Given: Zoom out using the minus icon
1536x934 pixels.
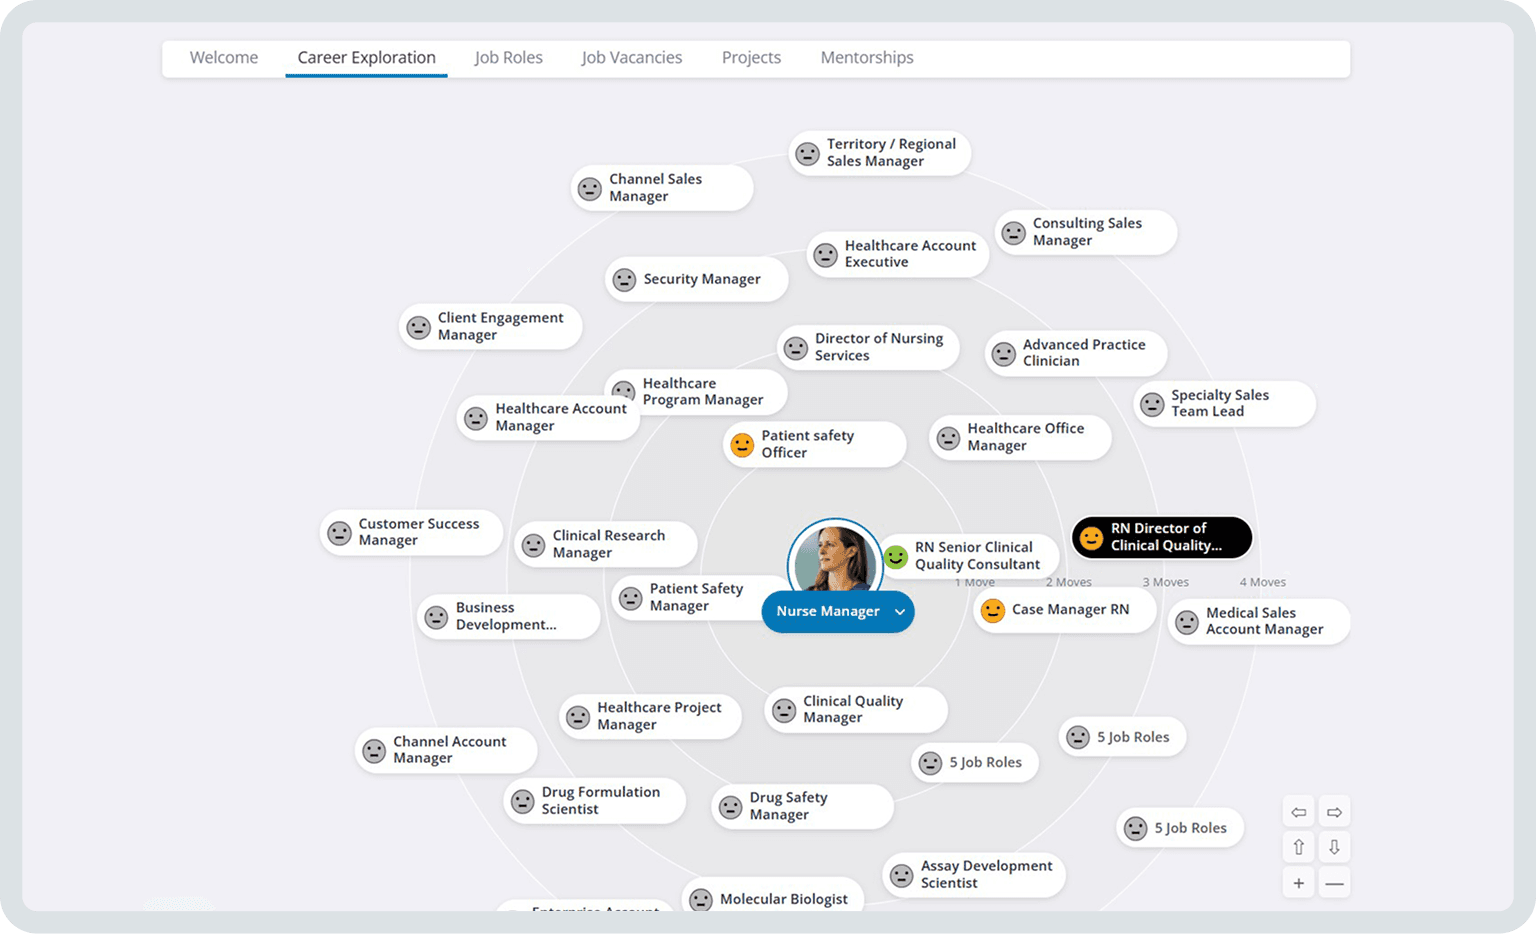Looking at the screenshot, I should tap(1334, 882).
